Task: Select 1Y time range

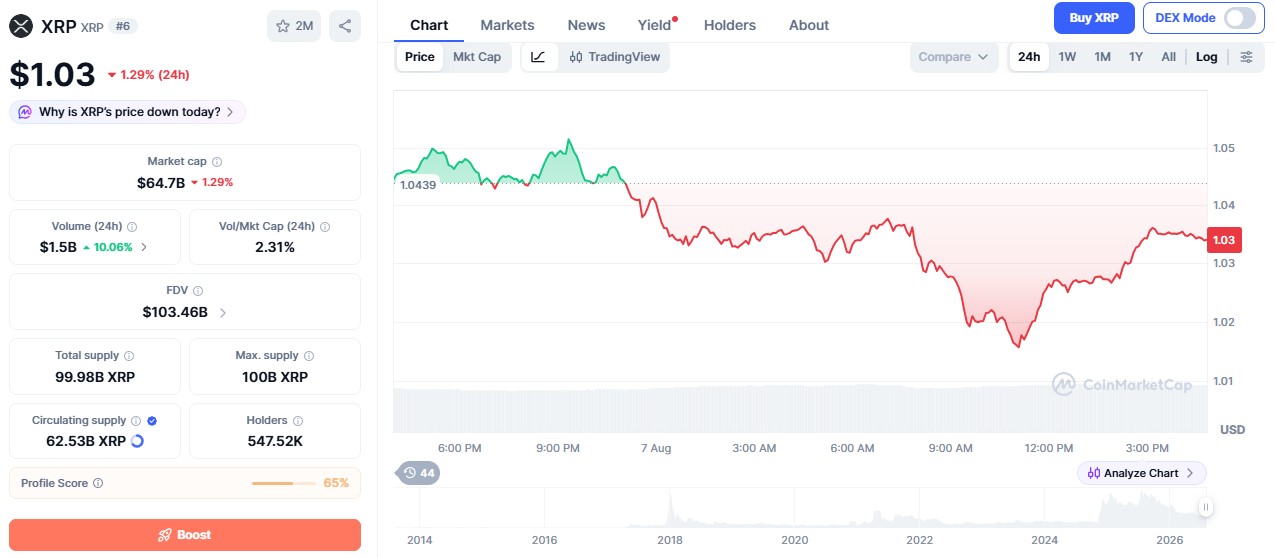Action: point(1136,57)
